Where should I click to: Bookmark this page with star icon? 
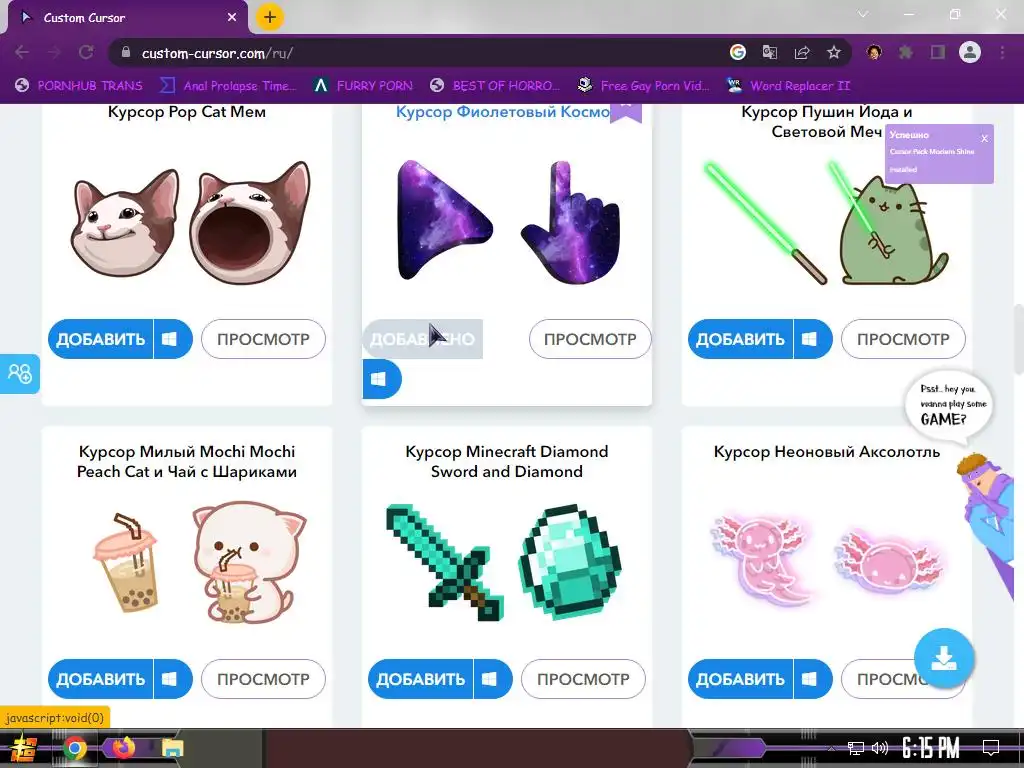click(834, 52)
